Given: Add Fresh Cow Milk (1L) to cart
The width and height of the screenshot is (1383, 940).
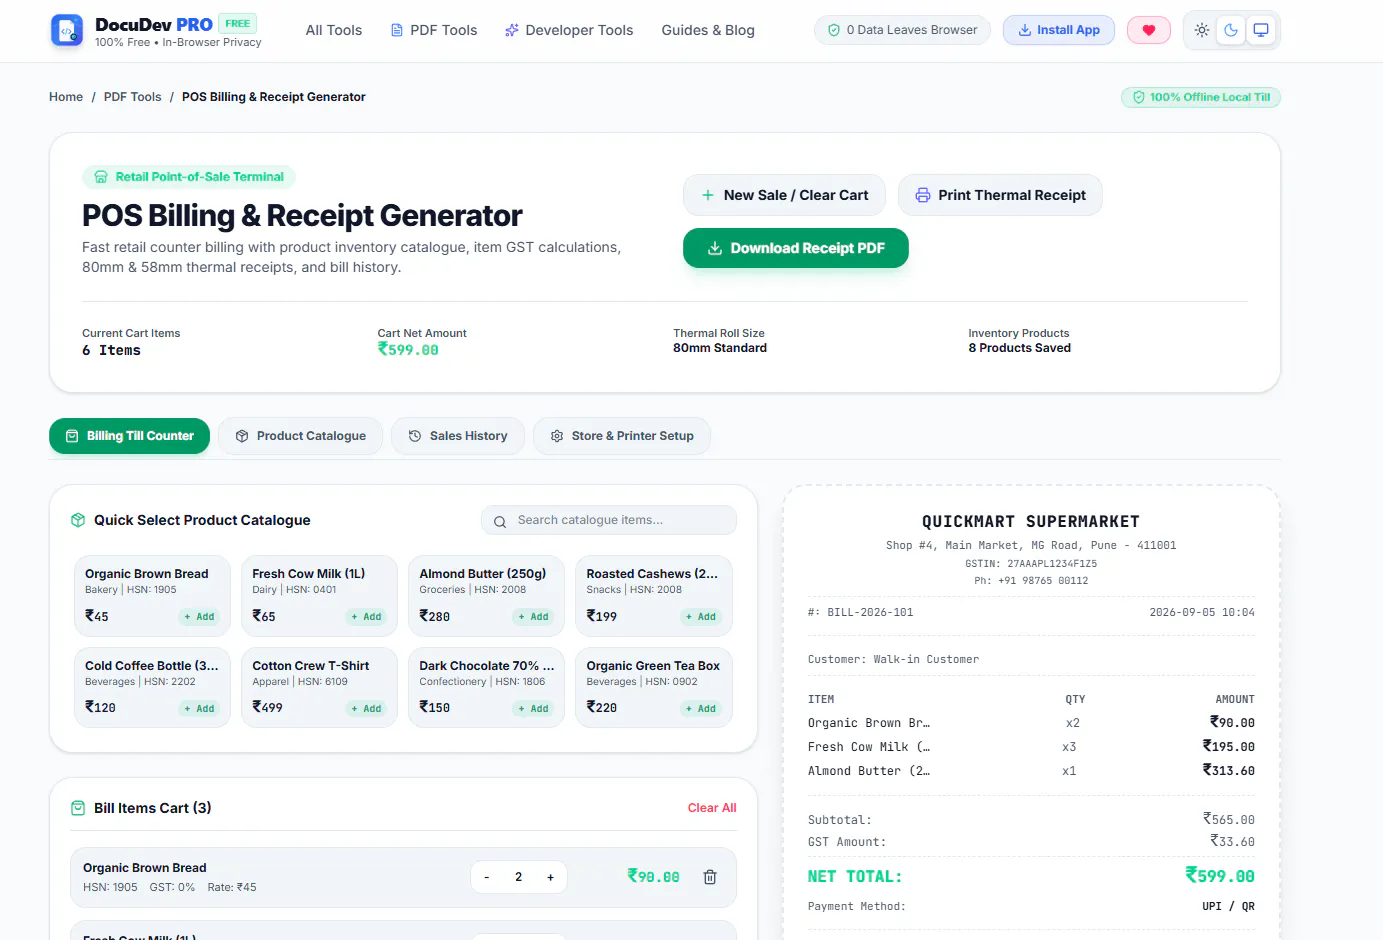Looking at the screenshot, I should 366,617.
